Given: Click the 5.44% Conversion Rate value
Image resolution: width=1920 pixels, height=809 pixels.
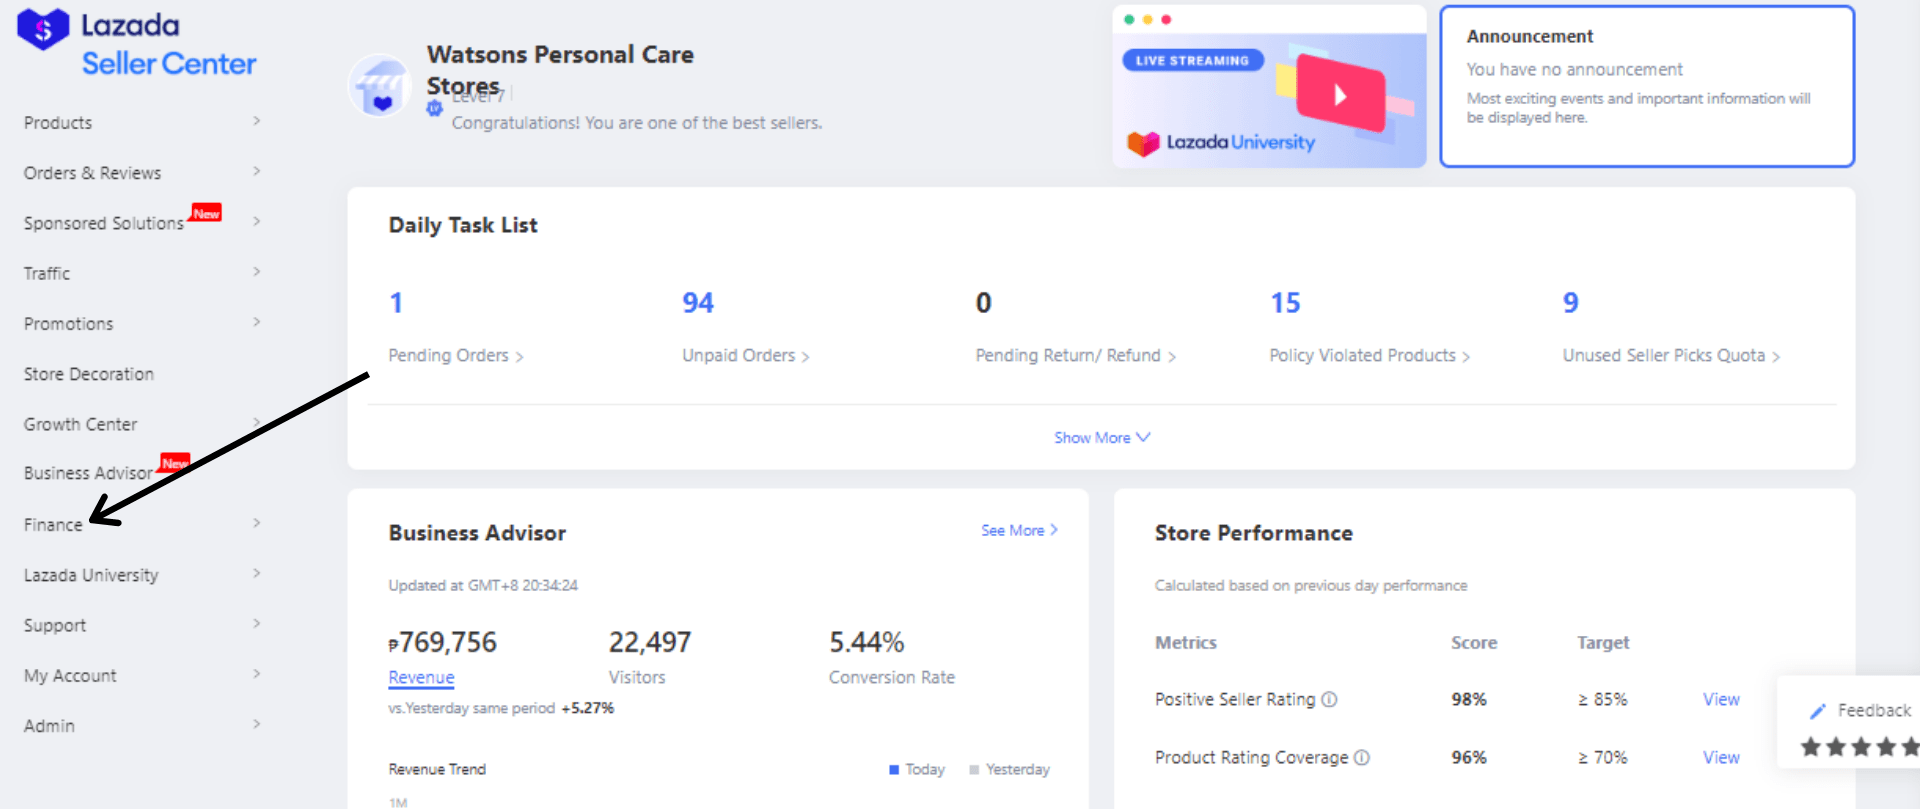Looking at the screenshot, I should [867, 642].
